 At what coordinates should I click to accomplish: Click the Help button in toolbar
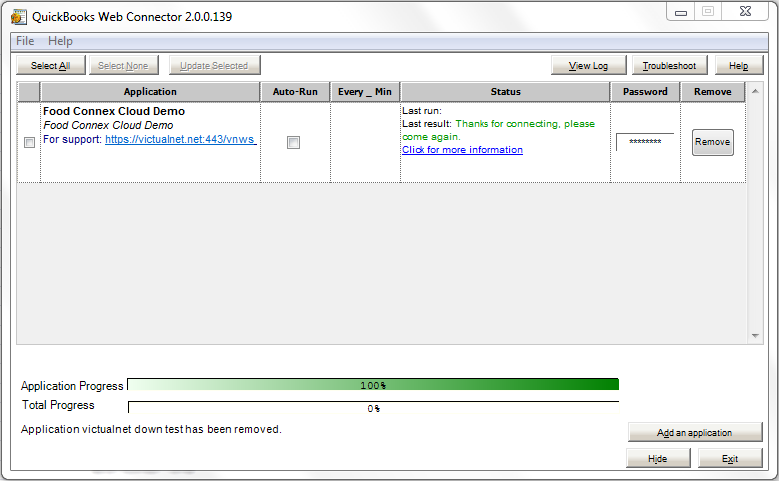[738, 66]
